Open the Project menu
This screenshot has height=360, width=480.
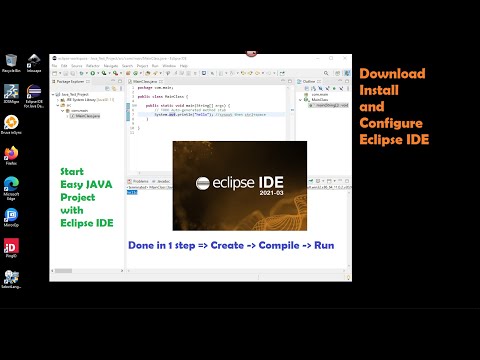coord(142,66)
